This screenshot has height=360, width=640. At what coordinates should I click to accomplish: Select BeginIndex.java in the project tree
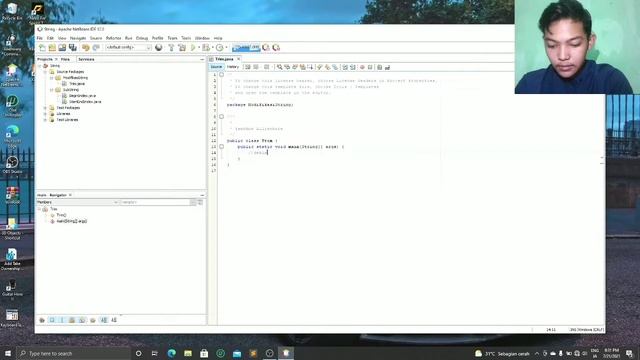[x=82, y=96]
